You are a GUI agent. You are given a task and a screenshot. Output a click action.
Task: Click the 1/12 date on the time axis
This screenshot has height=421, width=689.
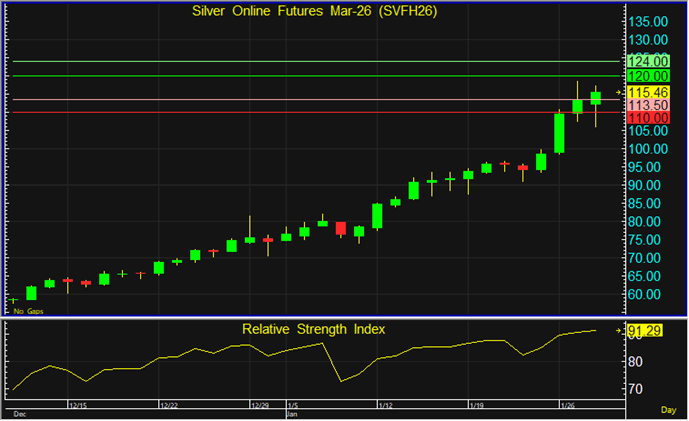[383, 406]
